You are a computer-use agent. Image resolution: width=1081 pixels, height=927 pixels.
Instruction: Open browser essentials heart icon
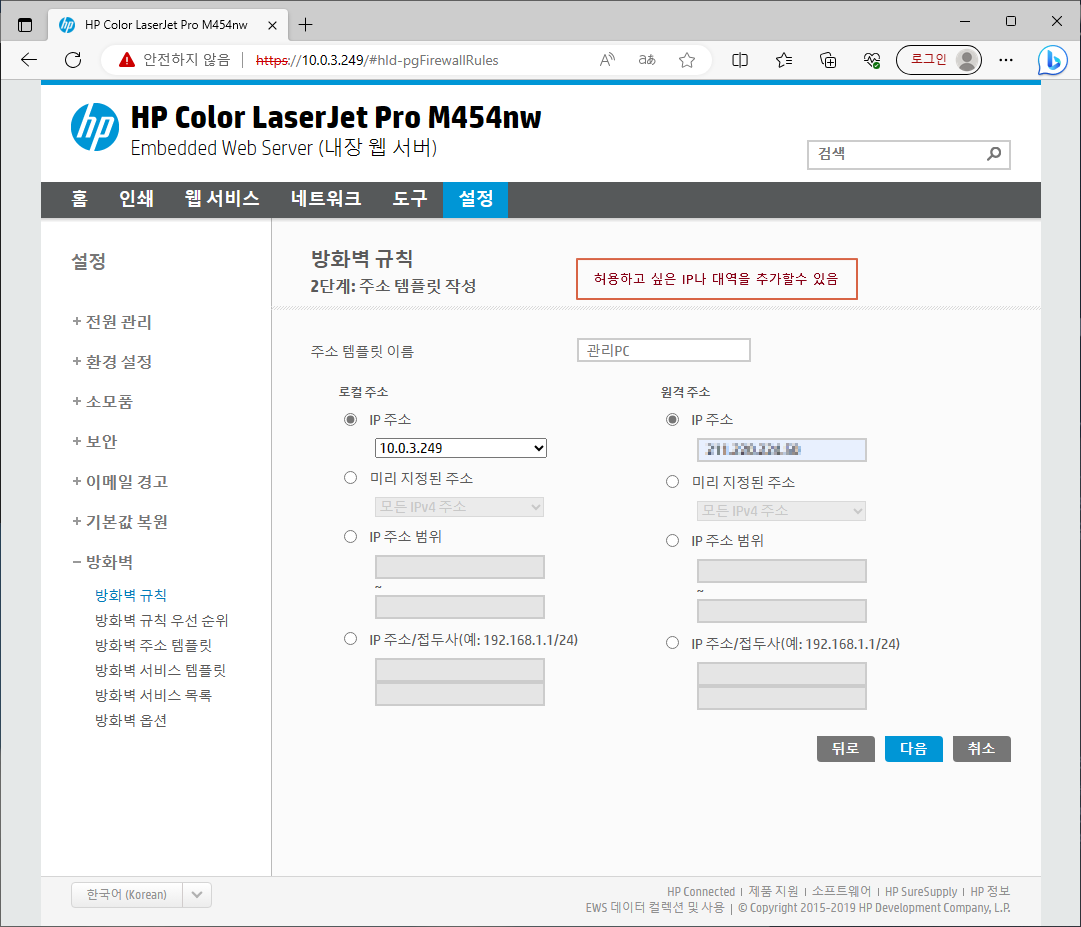click(x=872, y=60)
